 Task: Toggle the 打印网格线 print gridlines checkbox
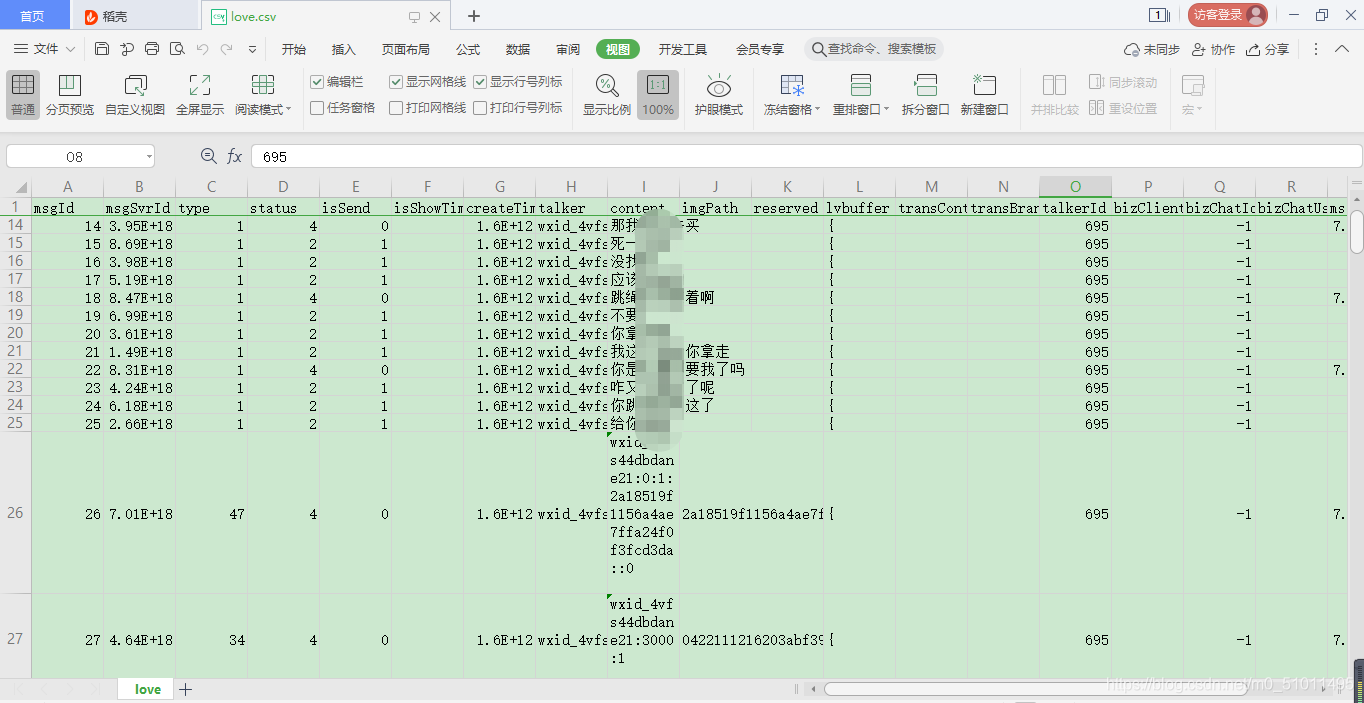click(396, 108)
